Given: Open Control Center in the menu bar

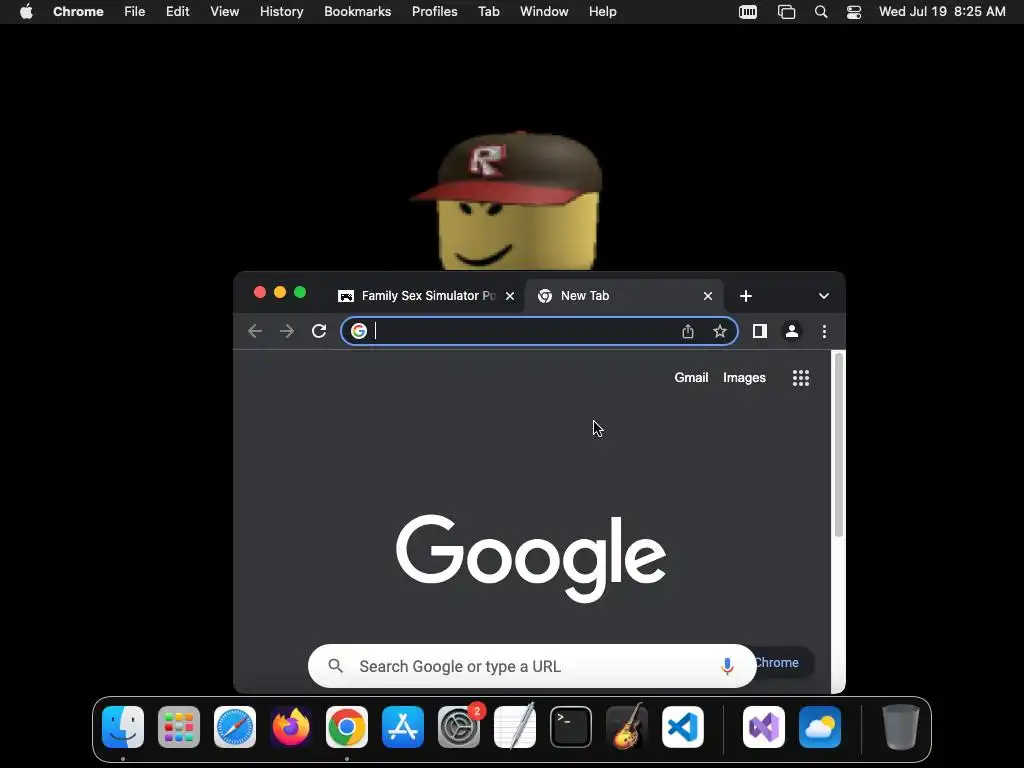Looking at the screenshot, I should (854, 12).
